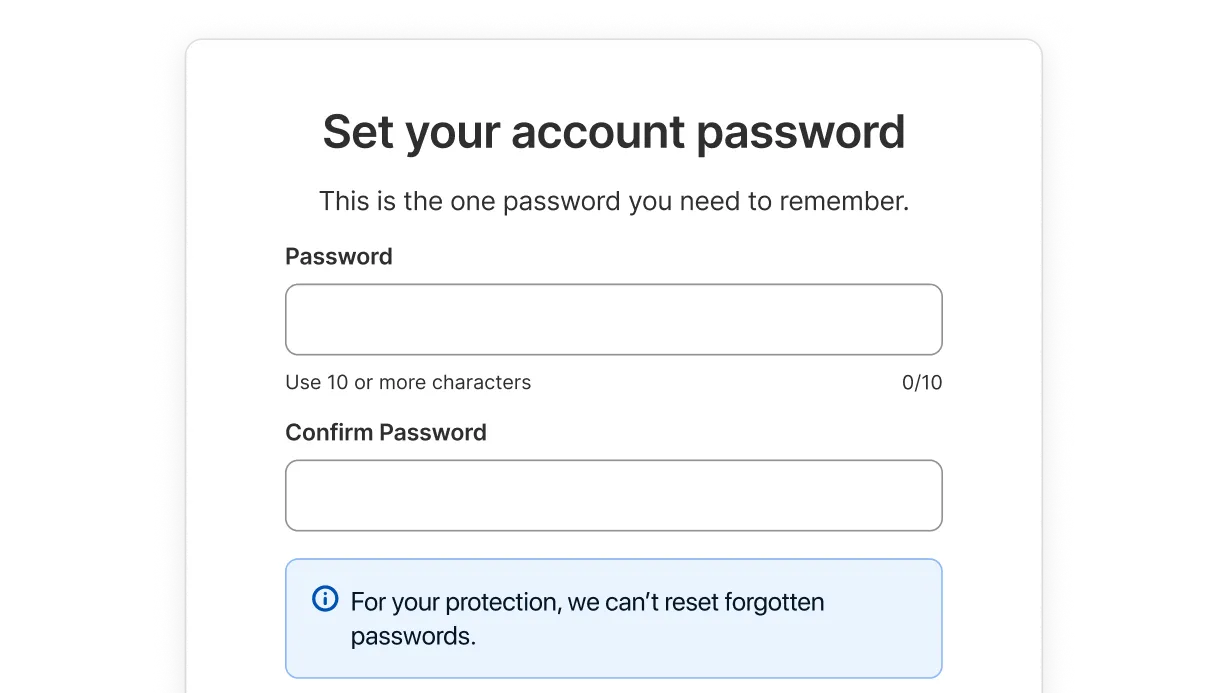
Task: Click the word "Set" in the heading
Action: [x=358, y=132]
